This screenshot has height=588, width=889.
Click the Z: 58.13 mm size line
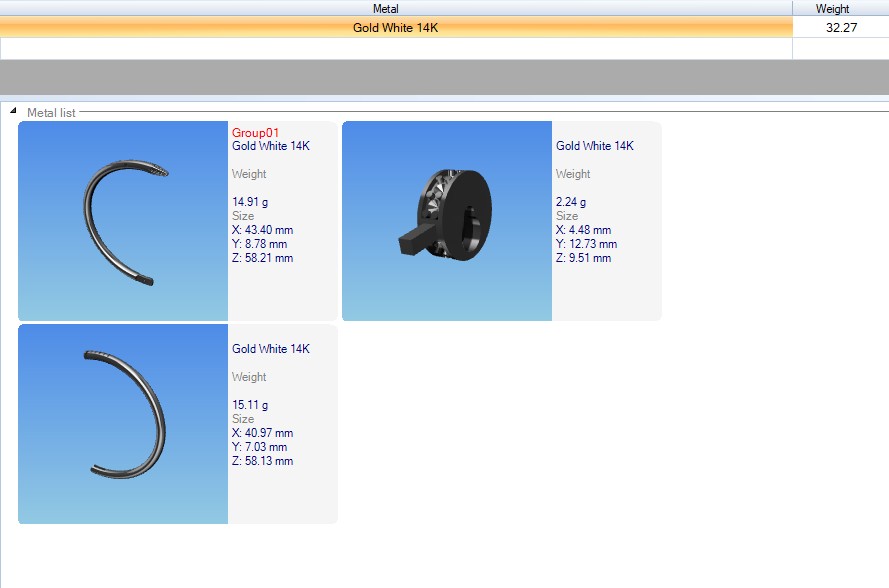click(x=262, y=461)
